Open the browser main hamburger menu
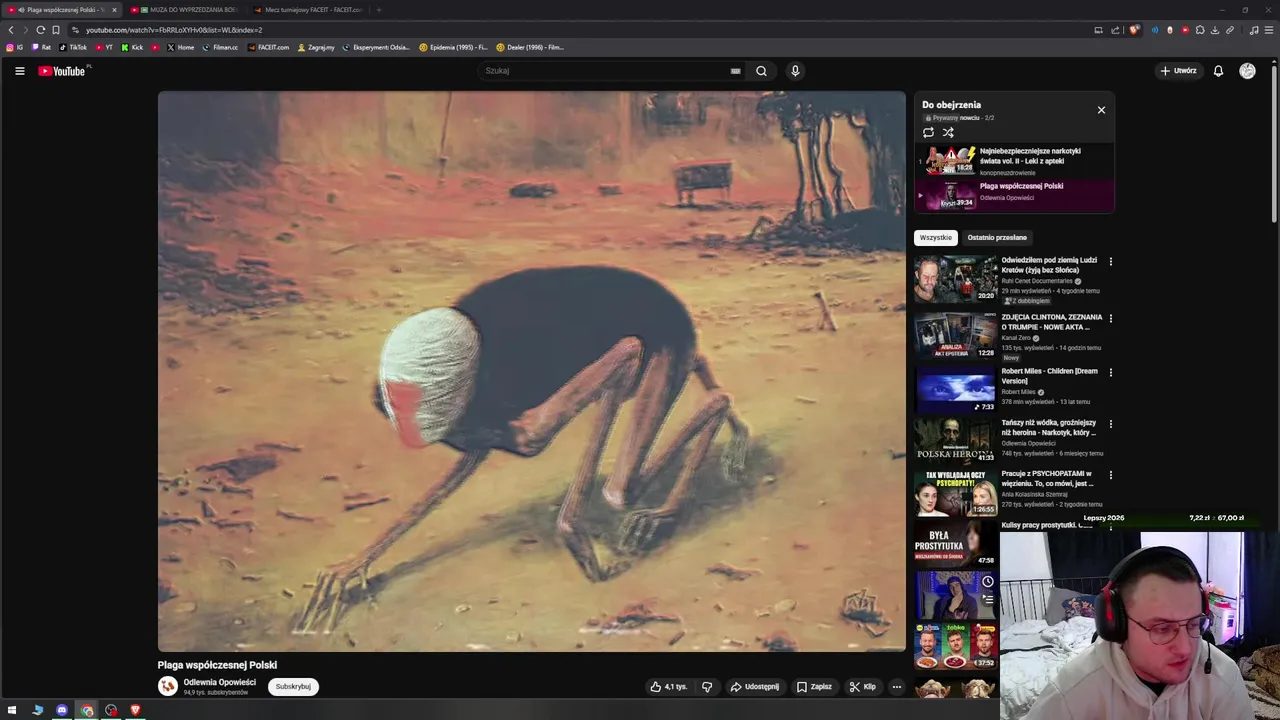 point(1268,30)
